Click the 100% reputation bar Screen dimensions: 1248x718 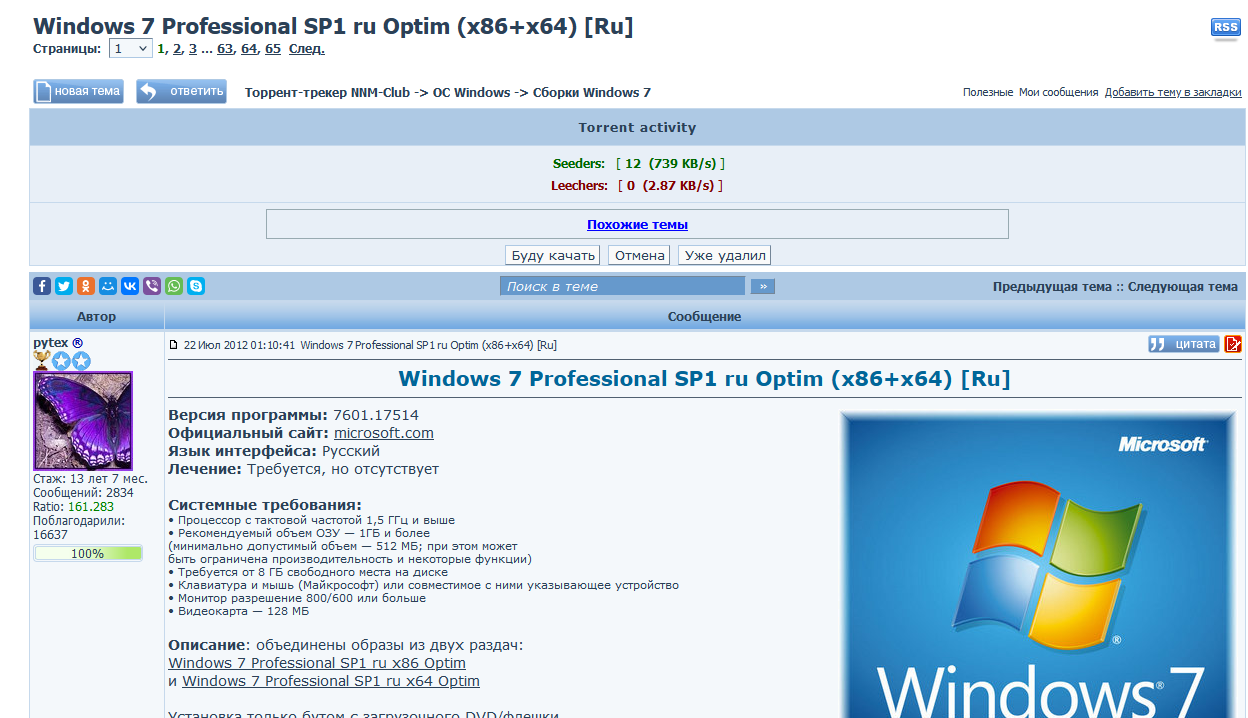(x=88, y=553)
